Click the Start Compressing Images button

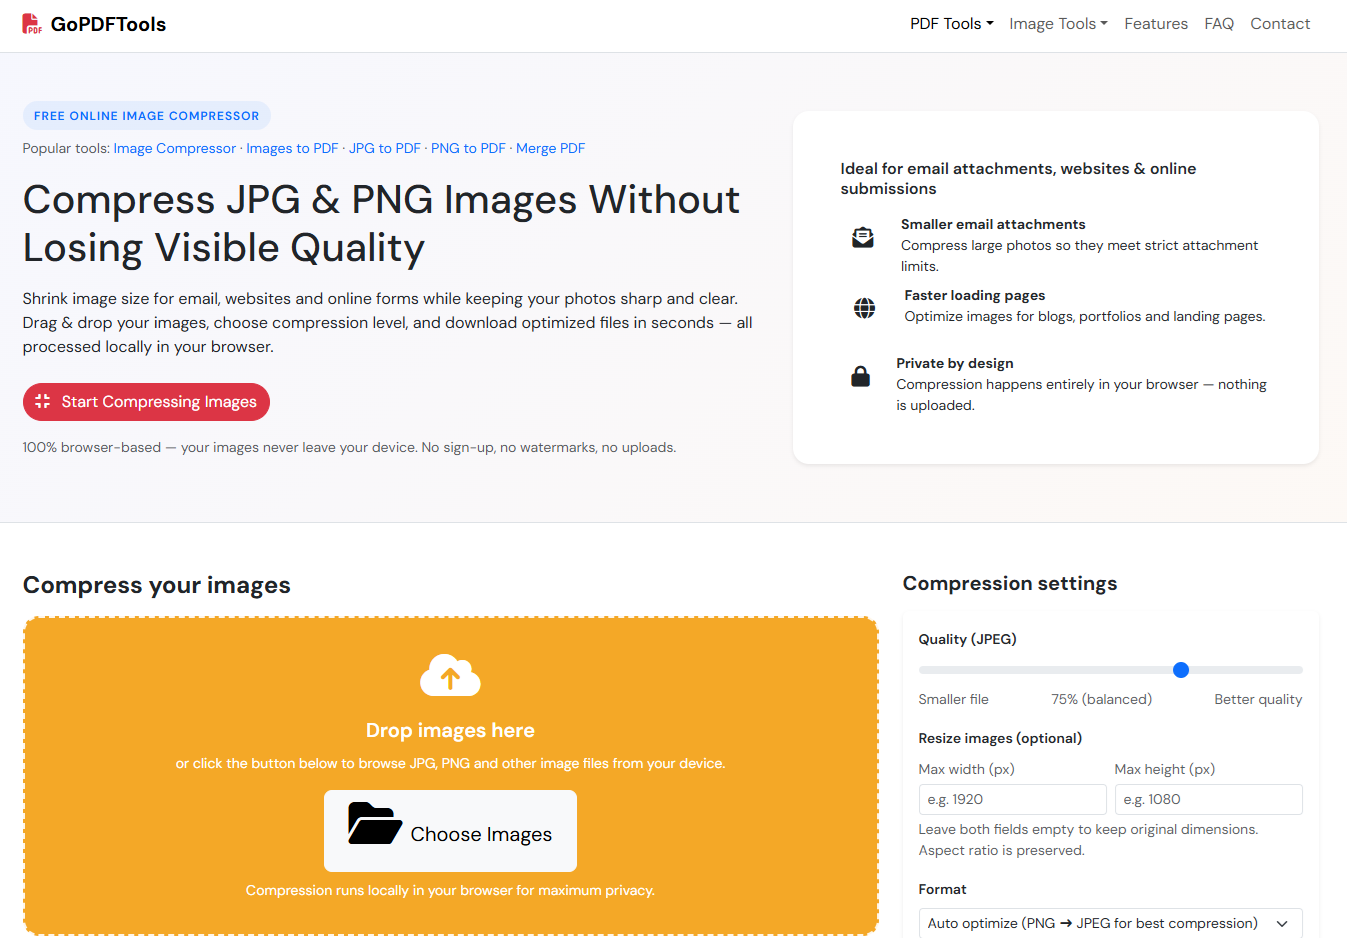click(146, 402)
